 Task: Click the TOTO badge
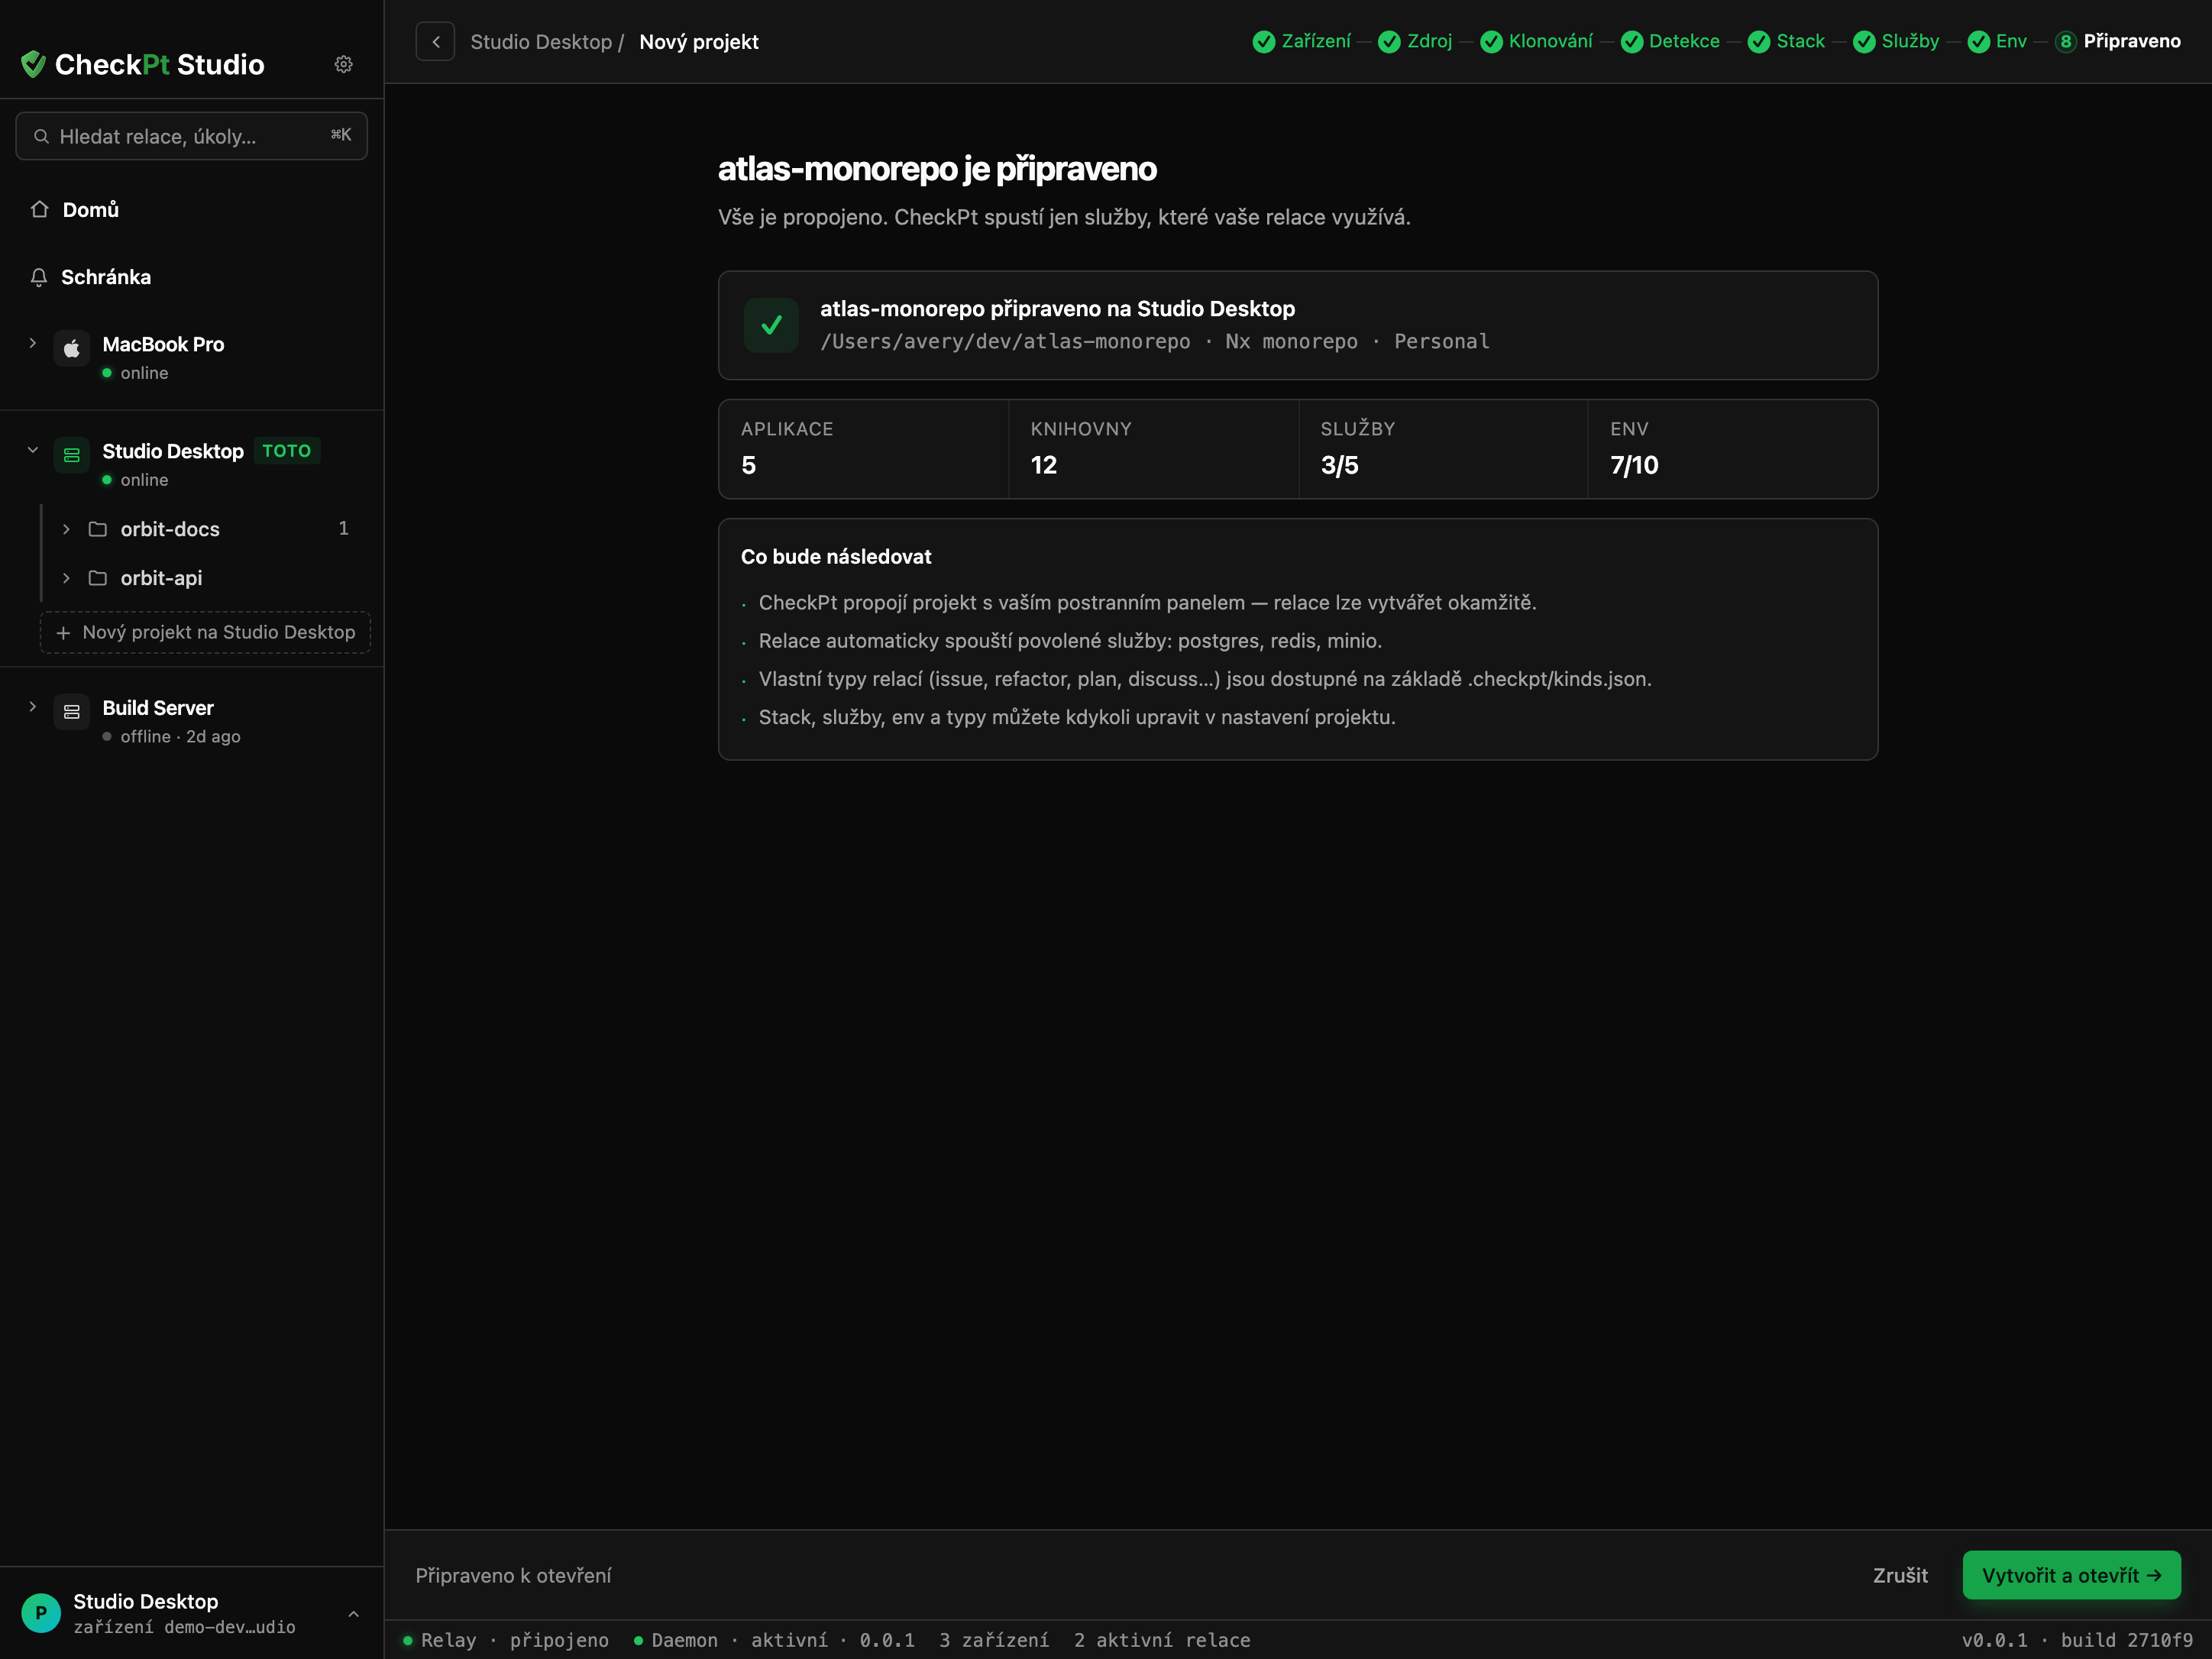pos(286,451)
